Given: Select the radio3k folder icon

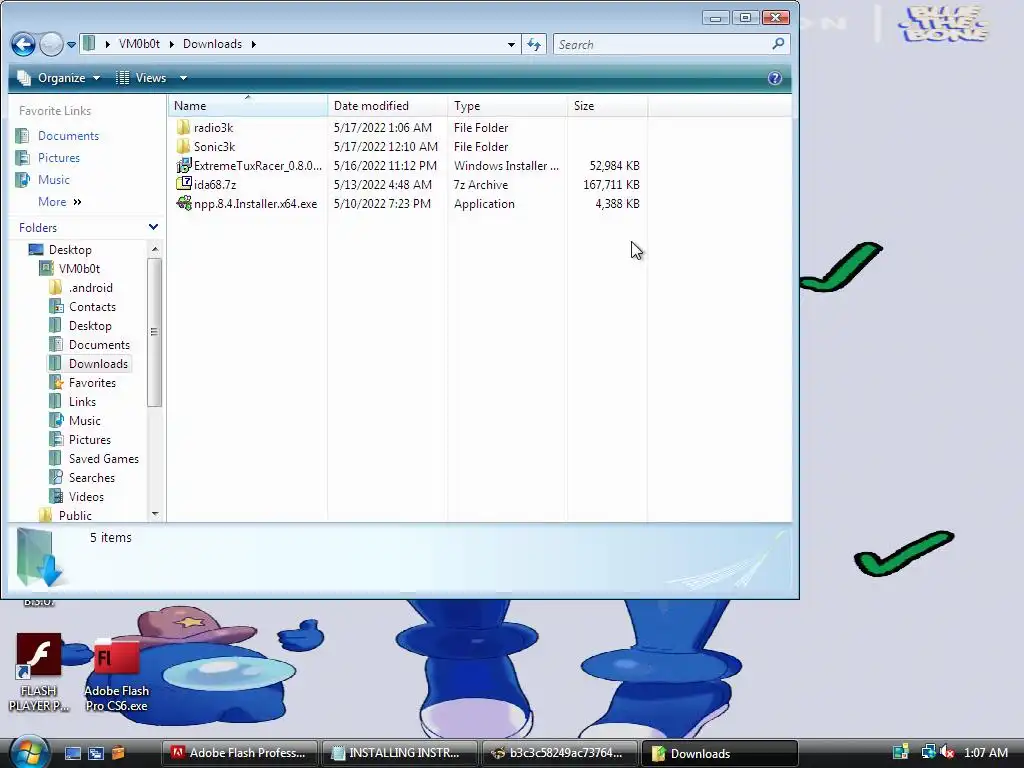Looking at the screenshot, I should coord(184,127).
